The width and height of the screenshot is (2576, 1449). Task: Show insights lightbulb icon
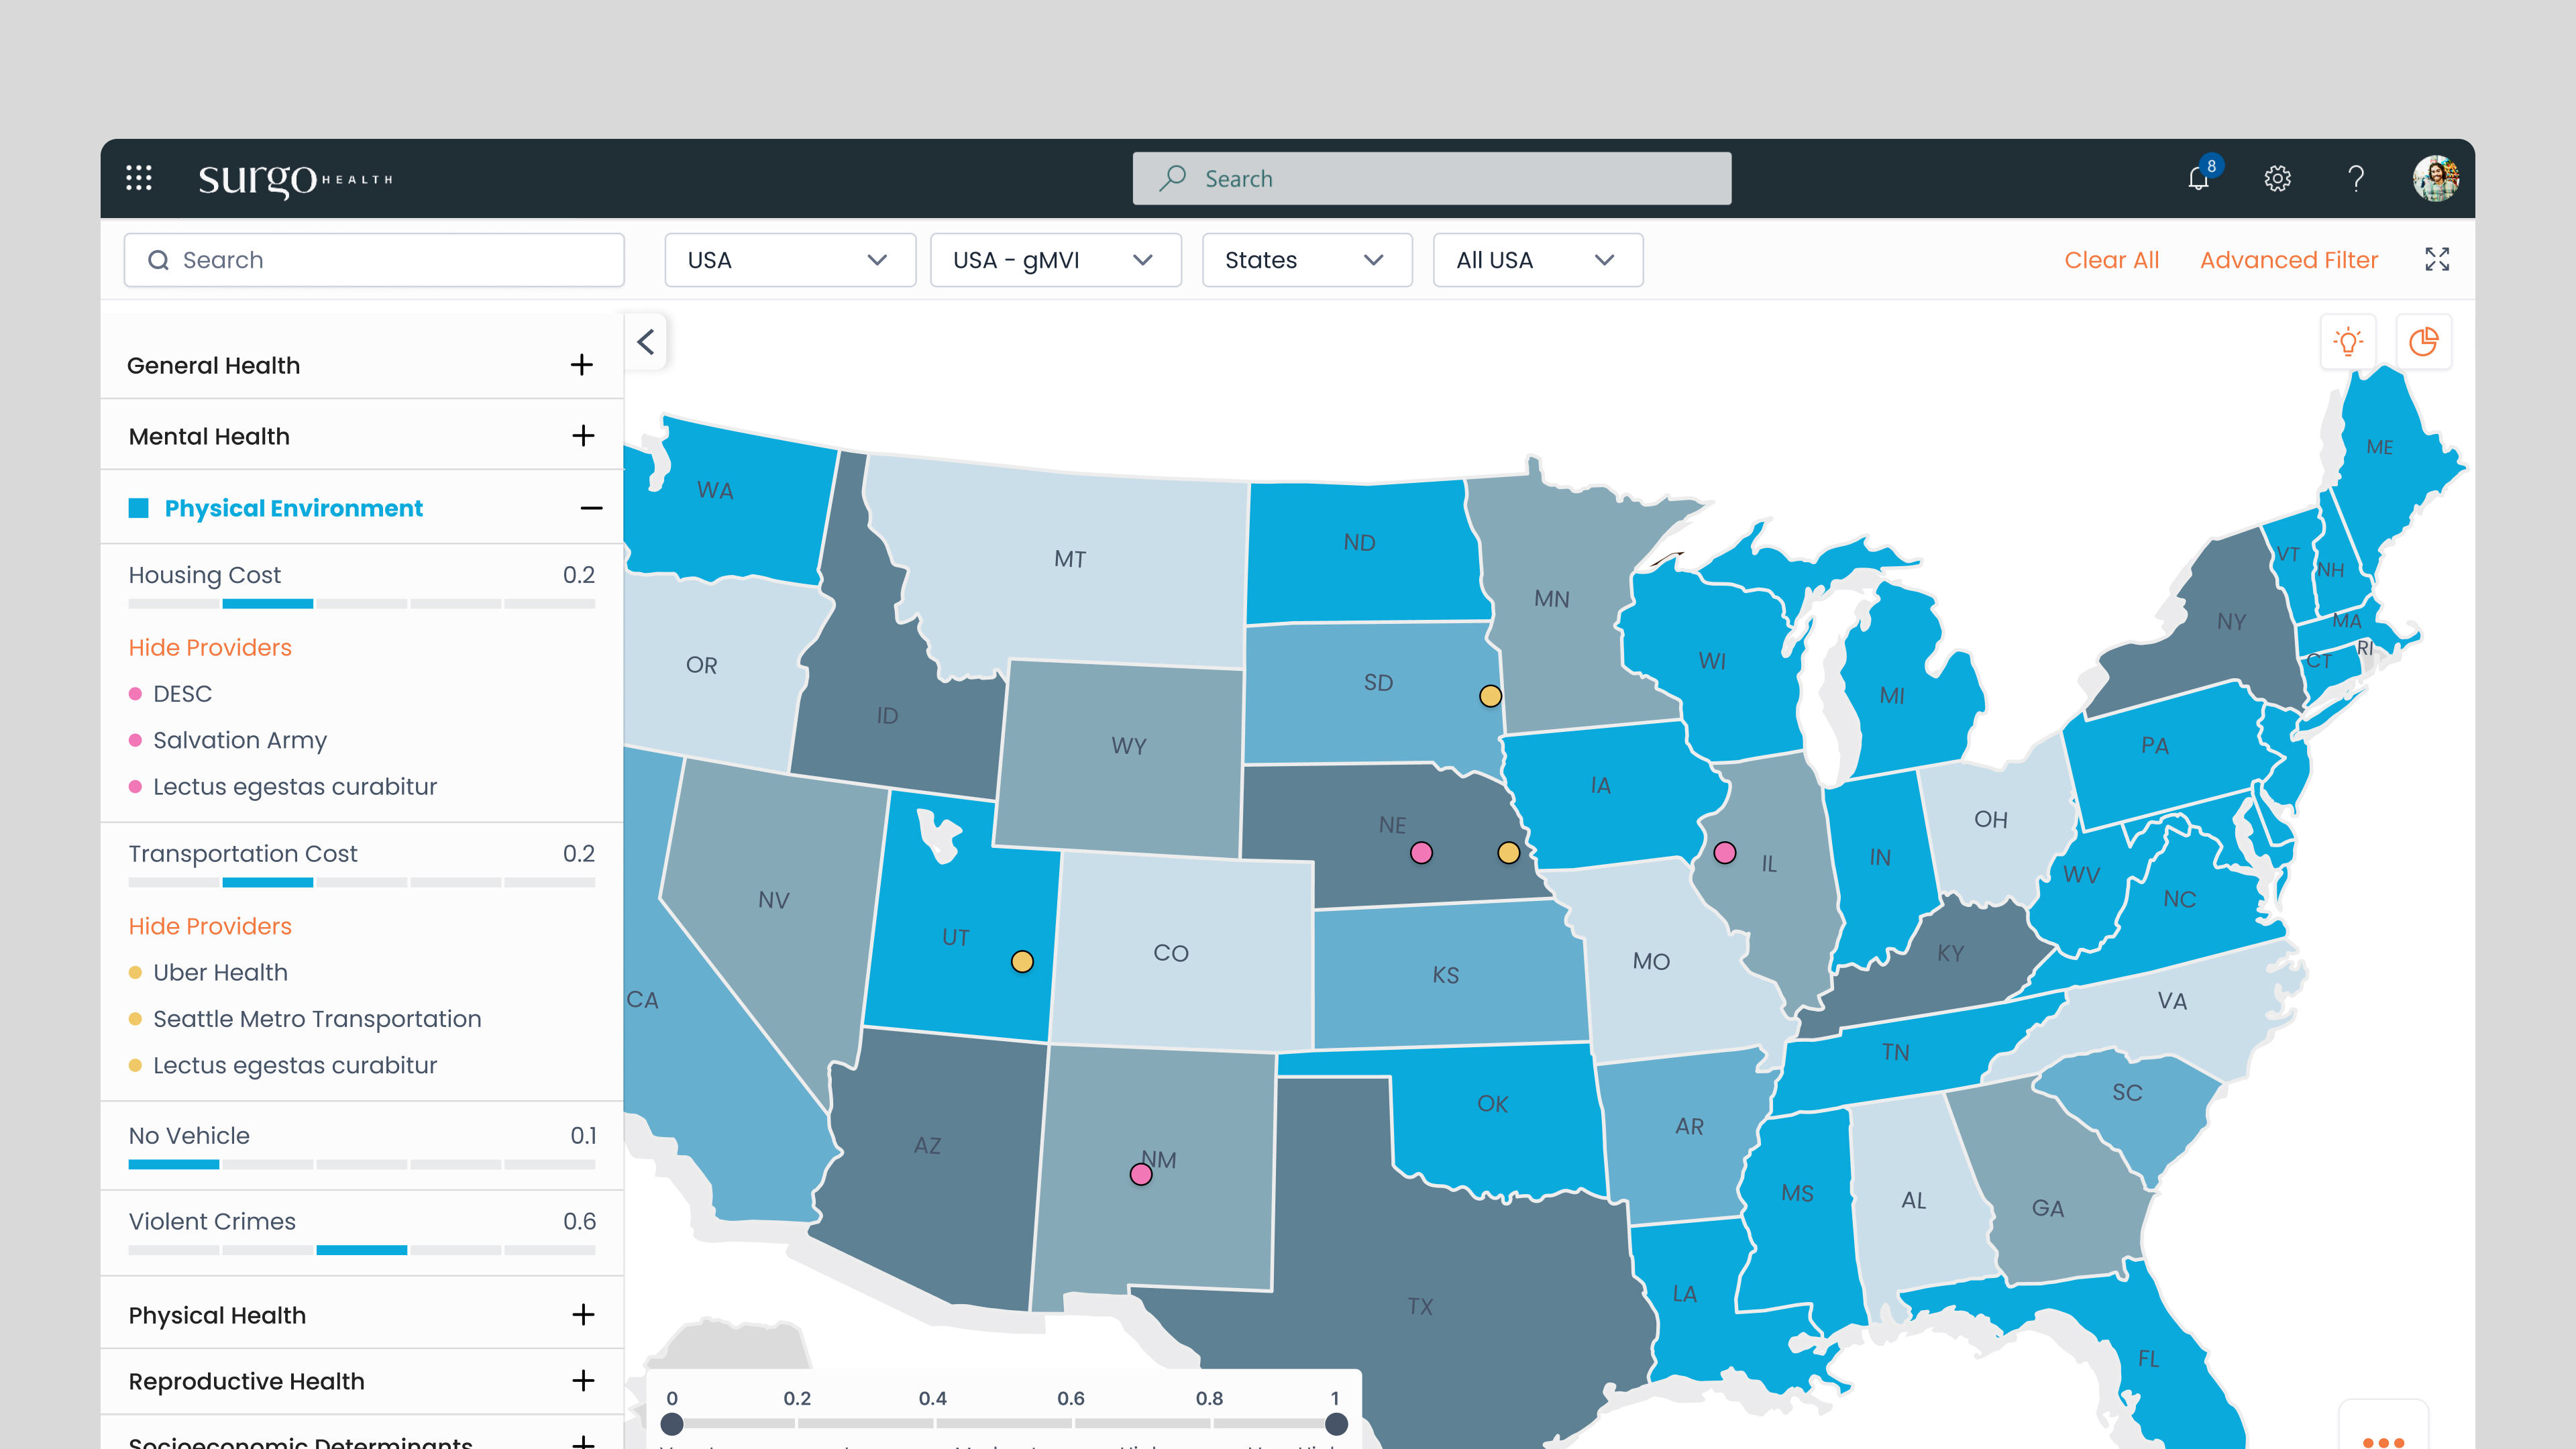click(x=2348, y=342)
